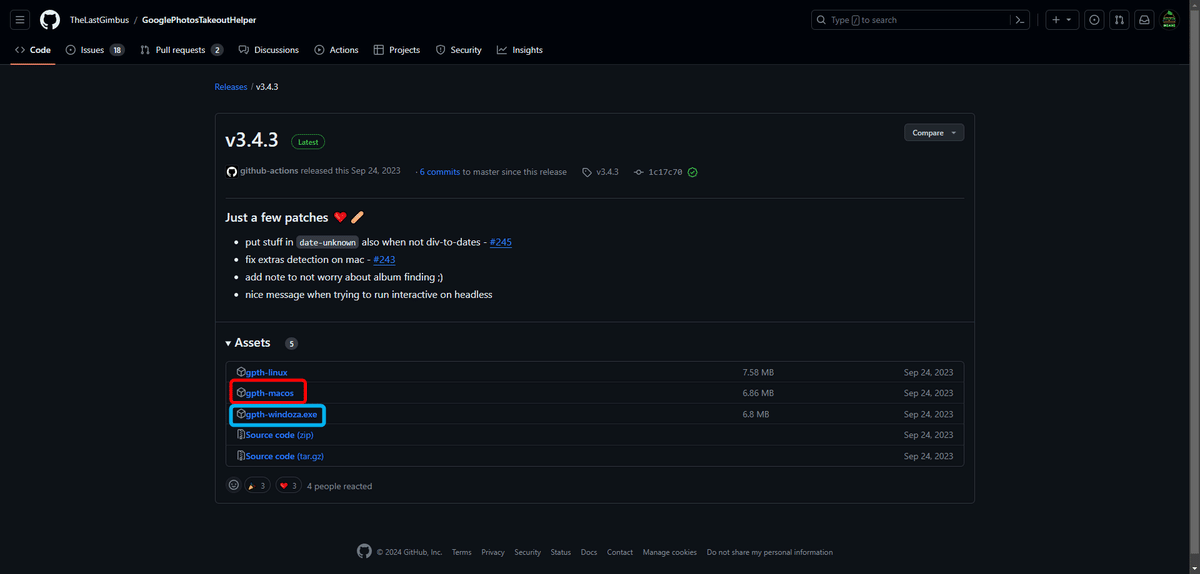
Task: Click the '4 people reacted' text
Action: point(339,486)
